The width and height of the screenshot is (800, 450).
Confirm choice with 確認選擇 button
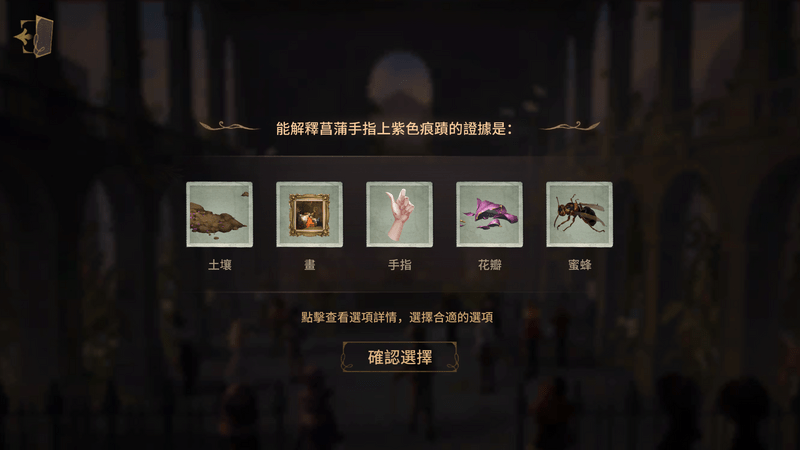click(x=399, y=357)
